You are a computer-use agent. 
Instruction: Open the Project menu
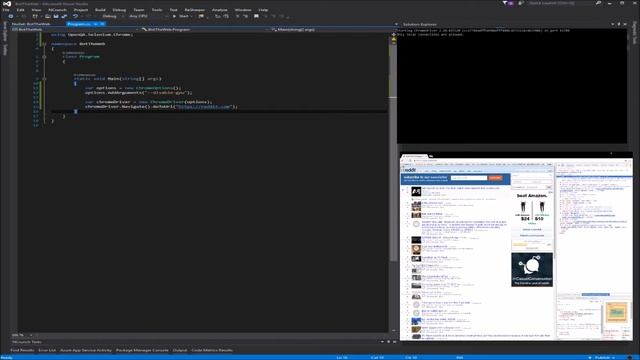[x=81, y=10]
